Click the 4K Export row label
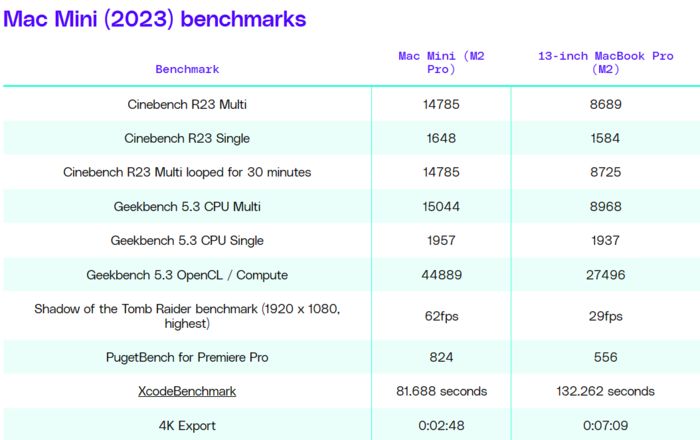Image resolution: width=700 pixels, height=440 pixels. 187,426
